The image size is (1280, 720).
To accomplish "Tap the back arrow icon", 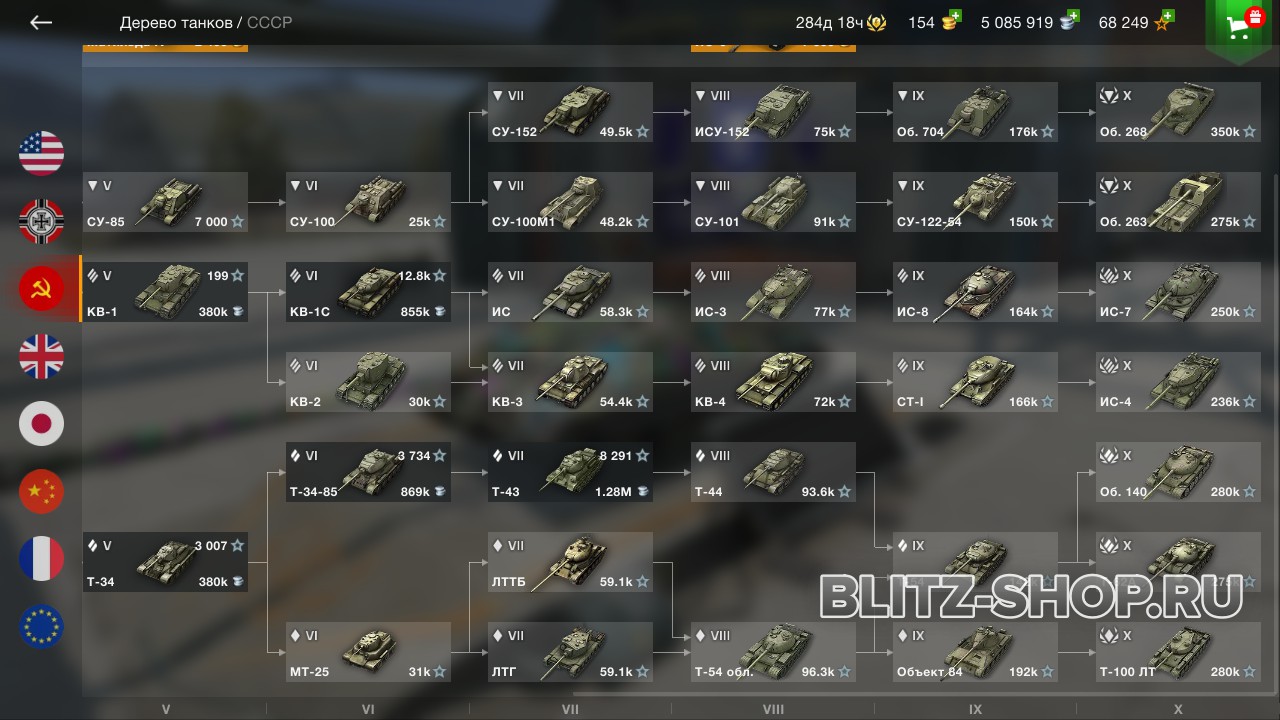I will pos(40,22).
